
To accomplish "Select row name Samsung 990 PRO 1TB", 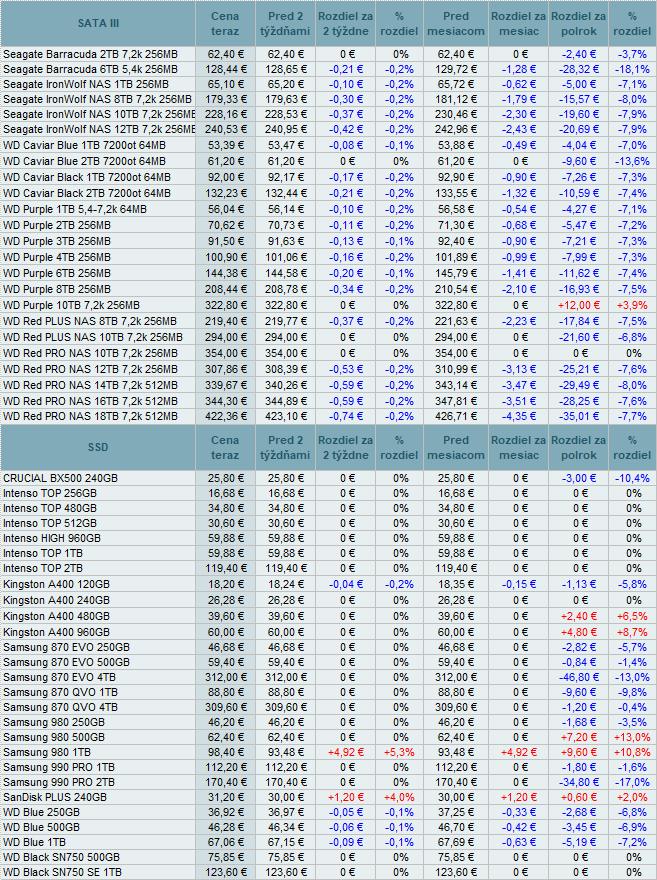I will pos(59,767).
